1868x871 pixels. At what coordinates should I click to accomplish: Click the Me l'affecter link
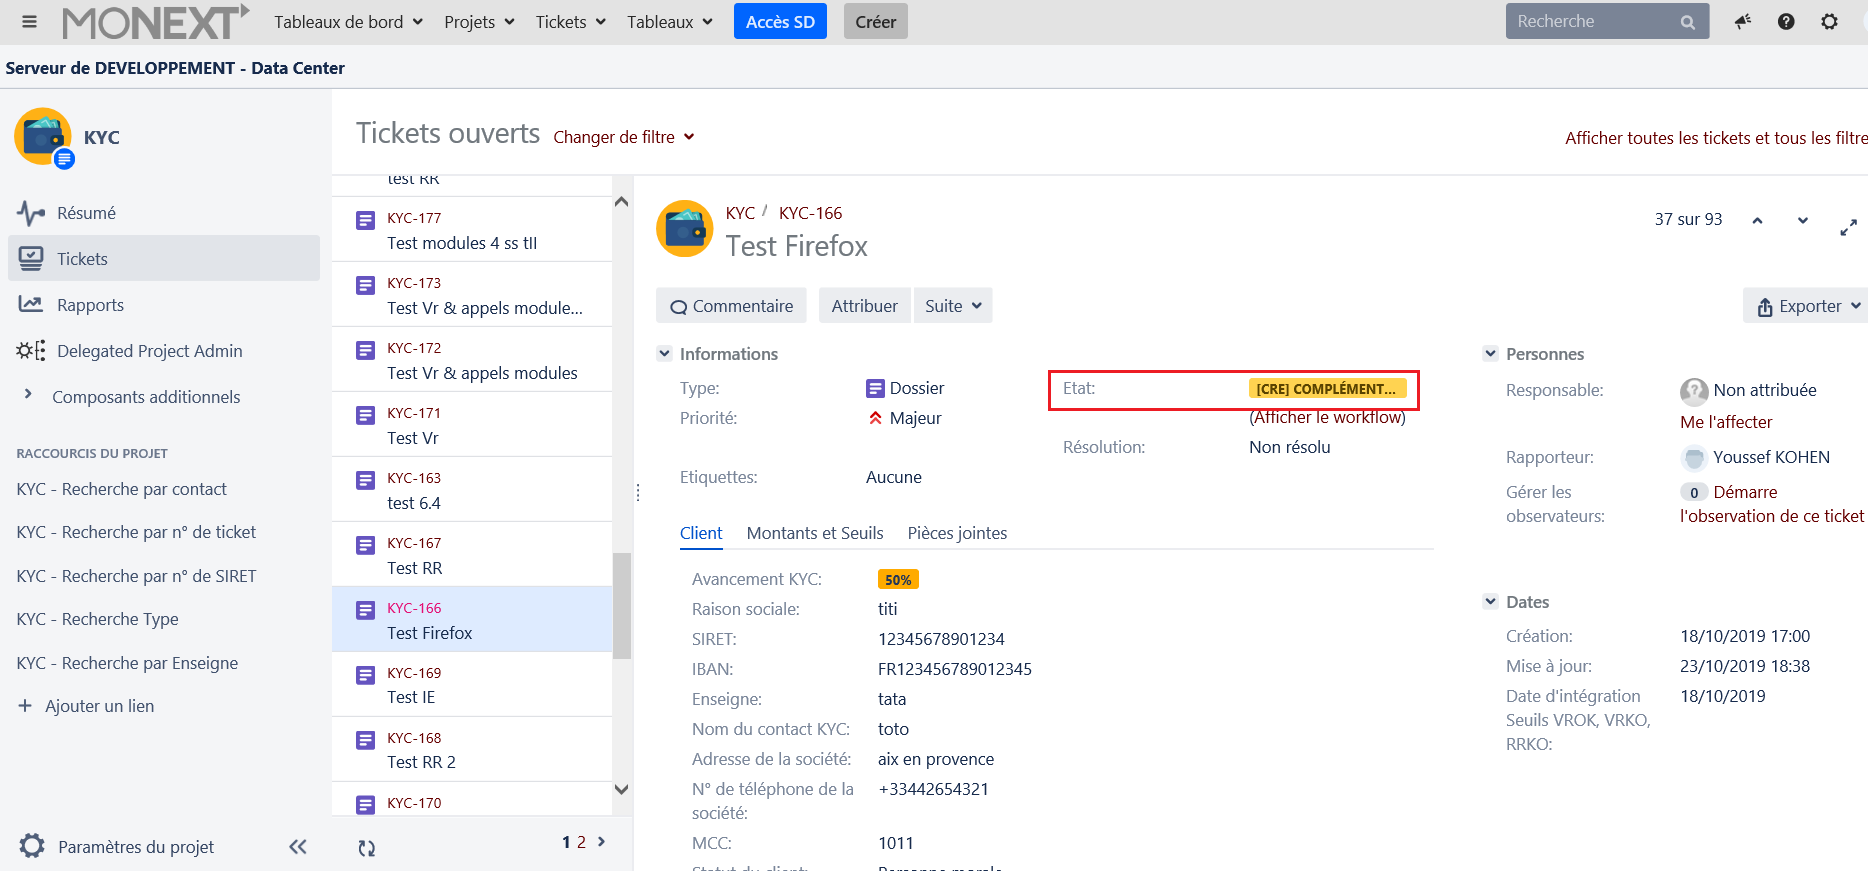[x=1726, y=422]
